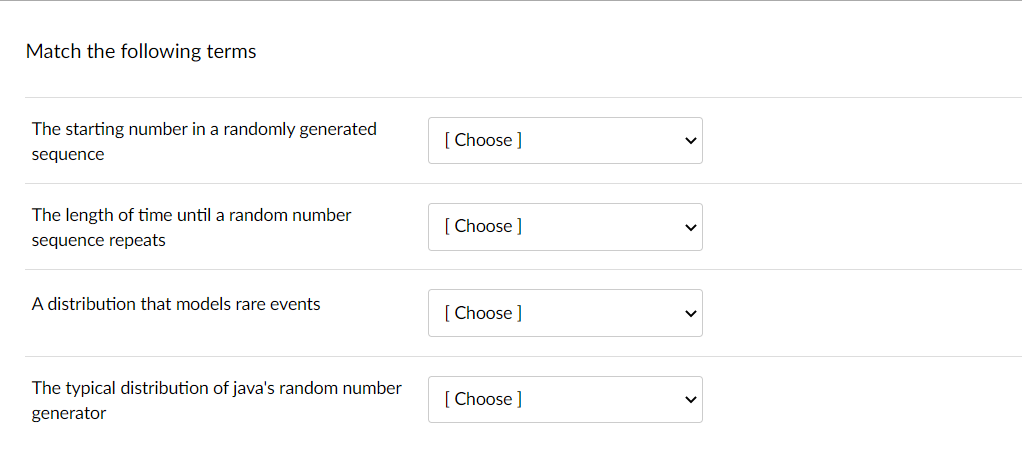This screenshot has height=455, width=1022.
Task: Select the "[ Choose ]" placeholder in the second row
Action: point(482,227)
